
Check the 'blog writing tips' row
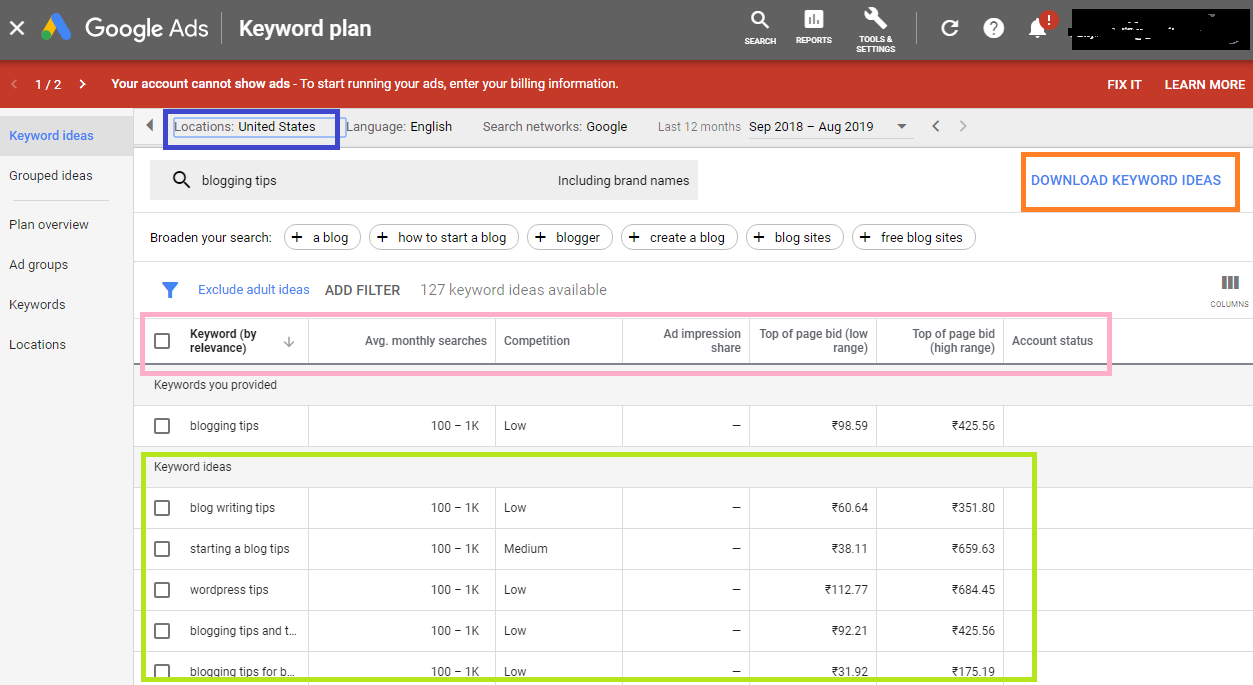162,508
